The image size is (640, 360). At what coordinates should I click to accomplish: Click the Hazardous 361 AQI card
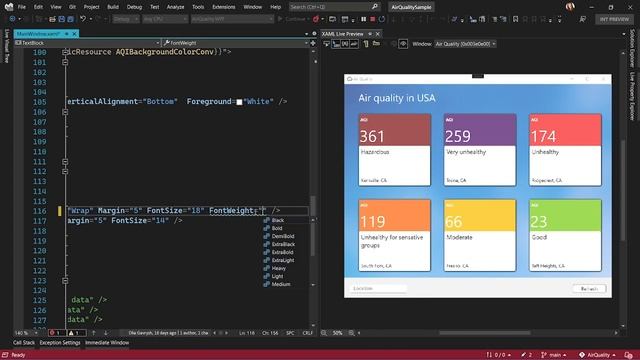[x=394, y=150]
